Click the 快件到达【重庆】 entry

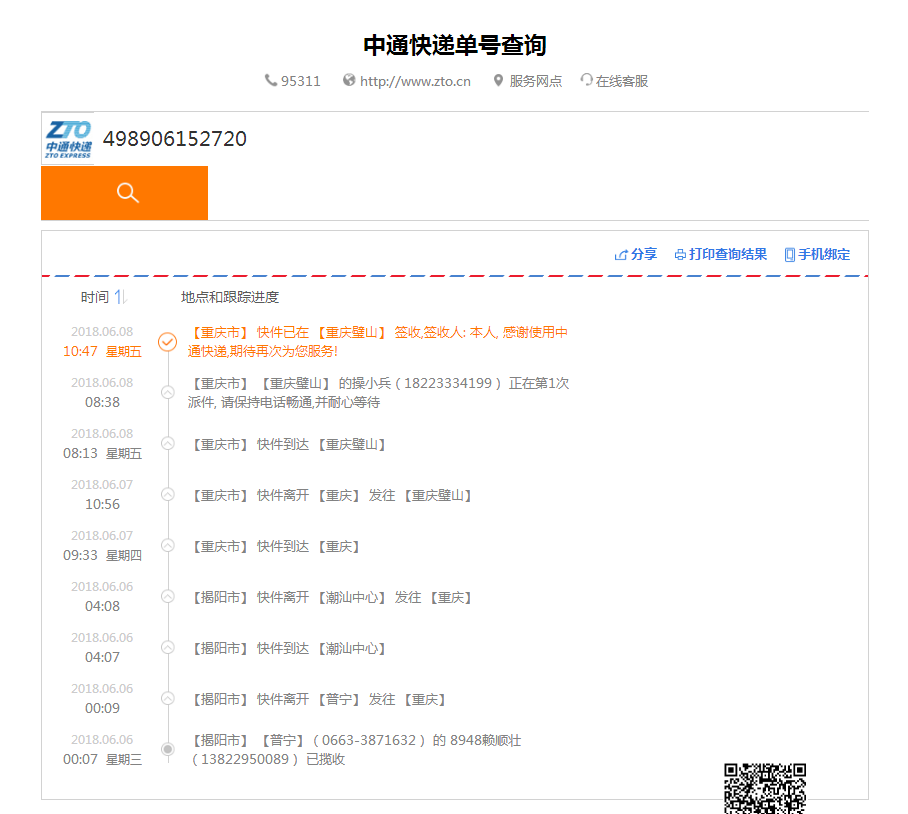(274, 546)
